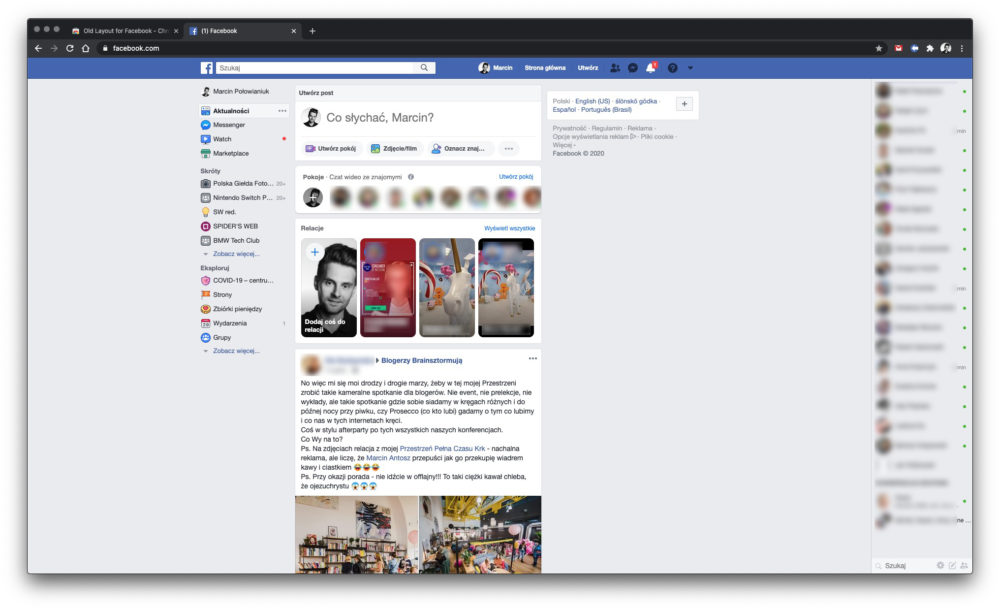Expand Zobacz więcej under Skróty
Image resolution: width=1000 pixels, height=610 pixels.
click(x=236, y=254)
